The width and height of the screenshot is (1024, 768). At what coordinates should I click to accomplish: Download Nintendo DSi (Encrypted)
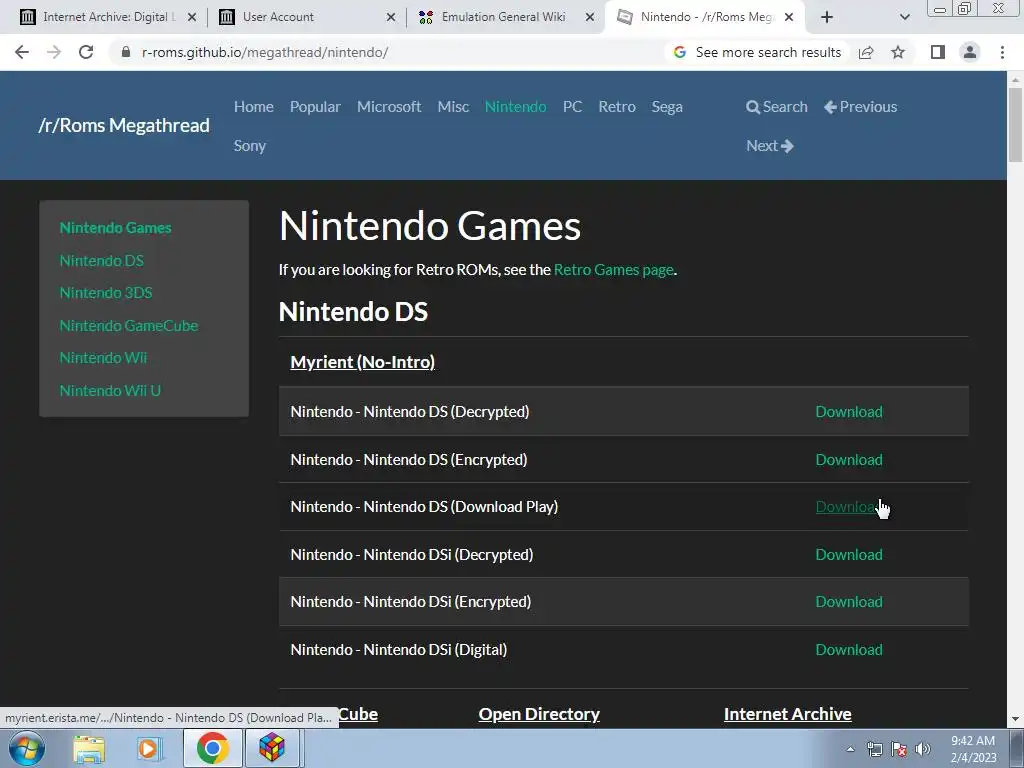[849, 601]
